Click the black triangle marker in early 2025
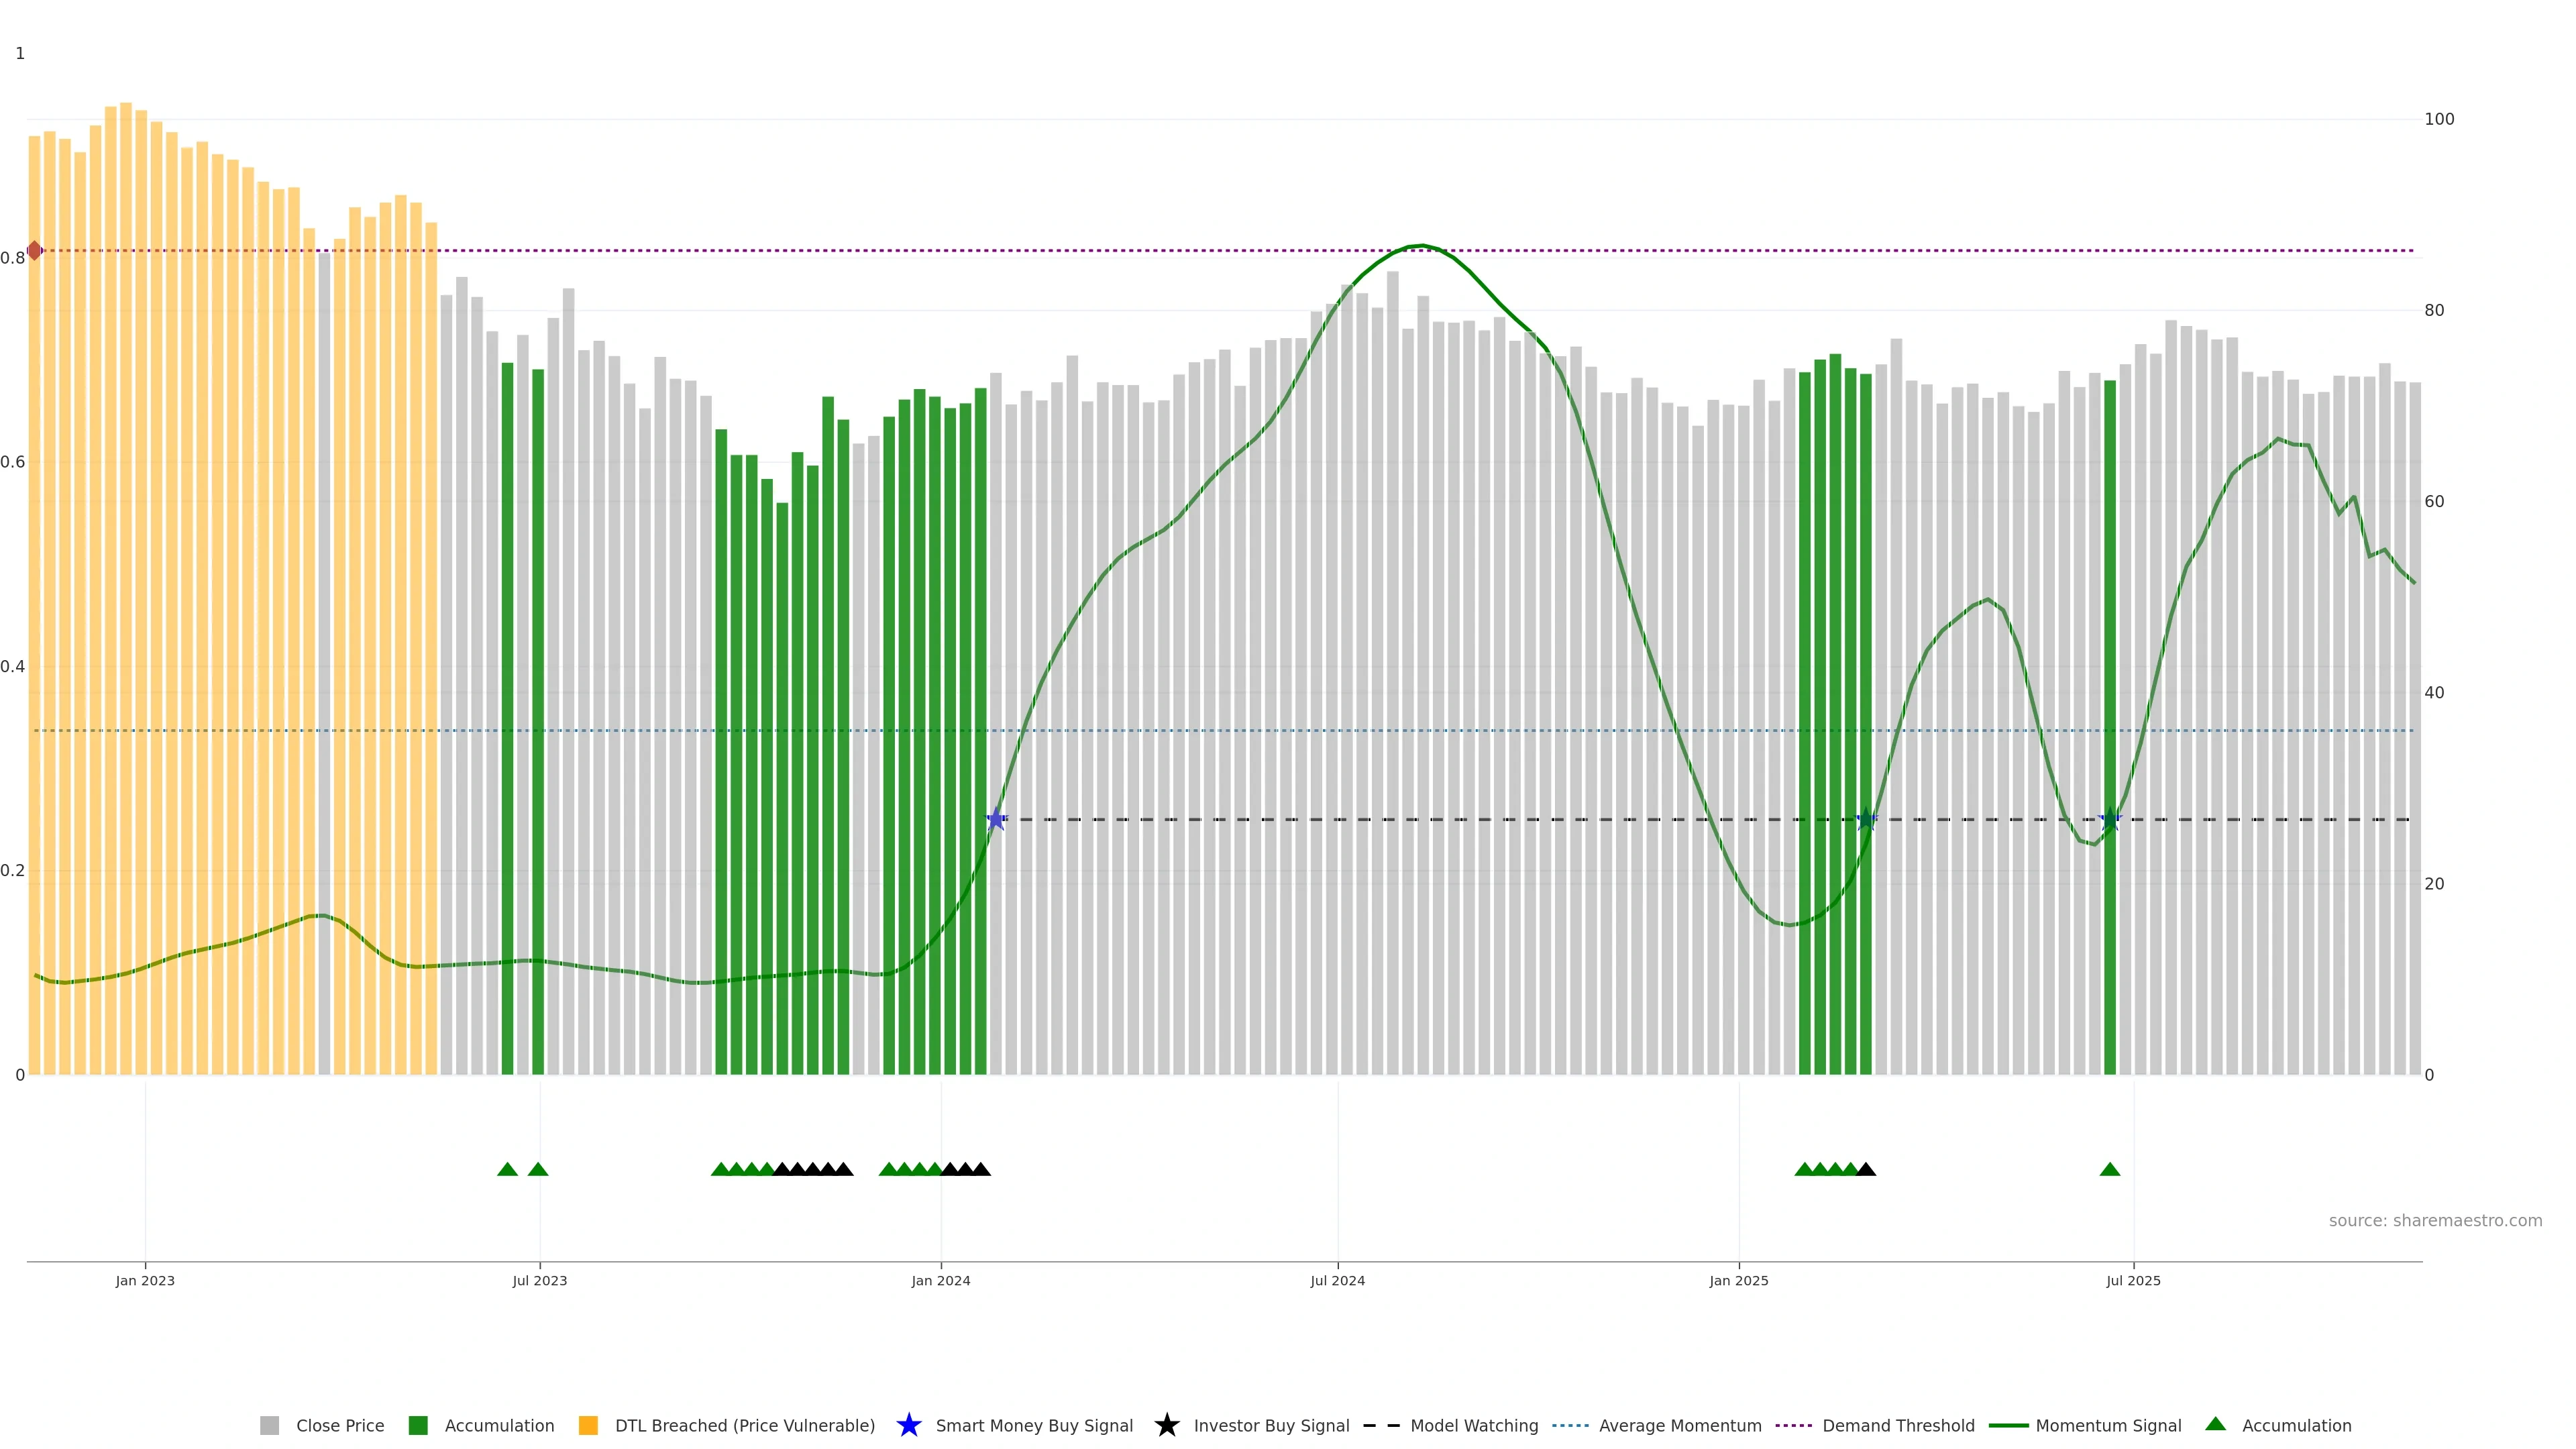This screenshot has width=2576, height=1449. [1866, 1169]
